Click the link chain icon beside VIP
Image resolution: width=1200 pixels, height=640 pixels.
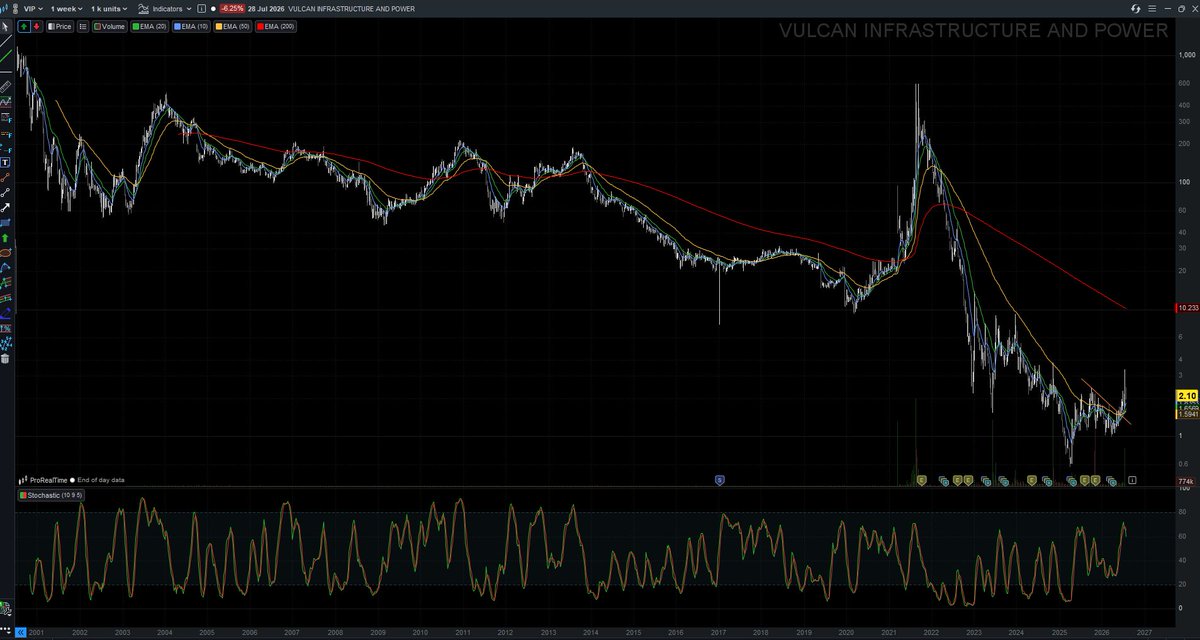[15, 9]
